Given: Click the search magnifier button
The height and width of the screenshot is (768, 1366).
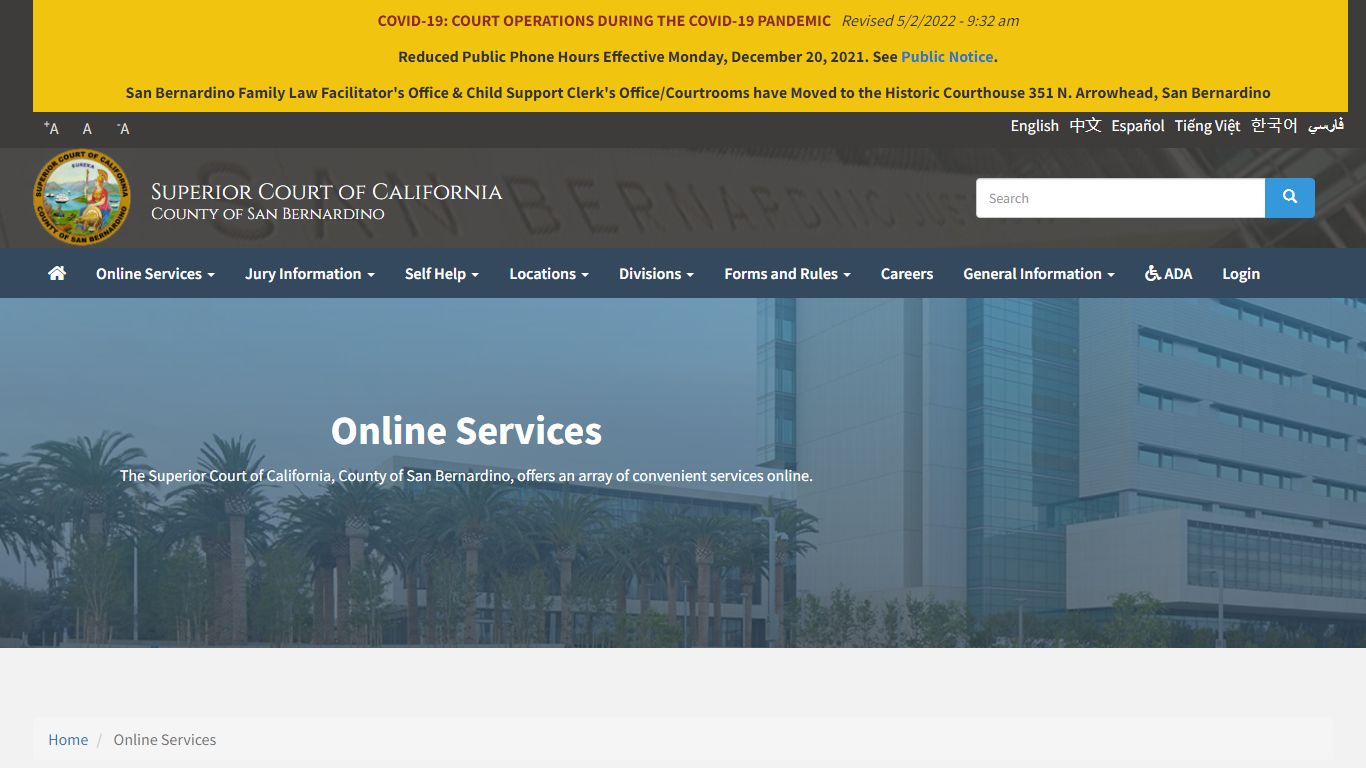Looking at the screenshot, I should [x=1290, y=198].
